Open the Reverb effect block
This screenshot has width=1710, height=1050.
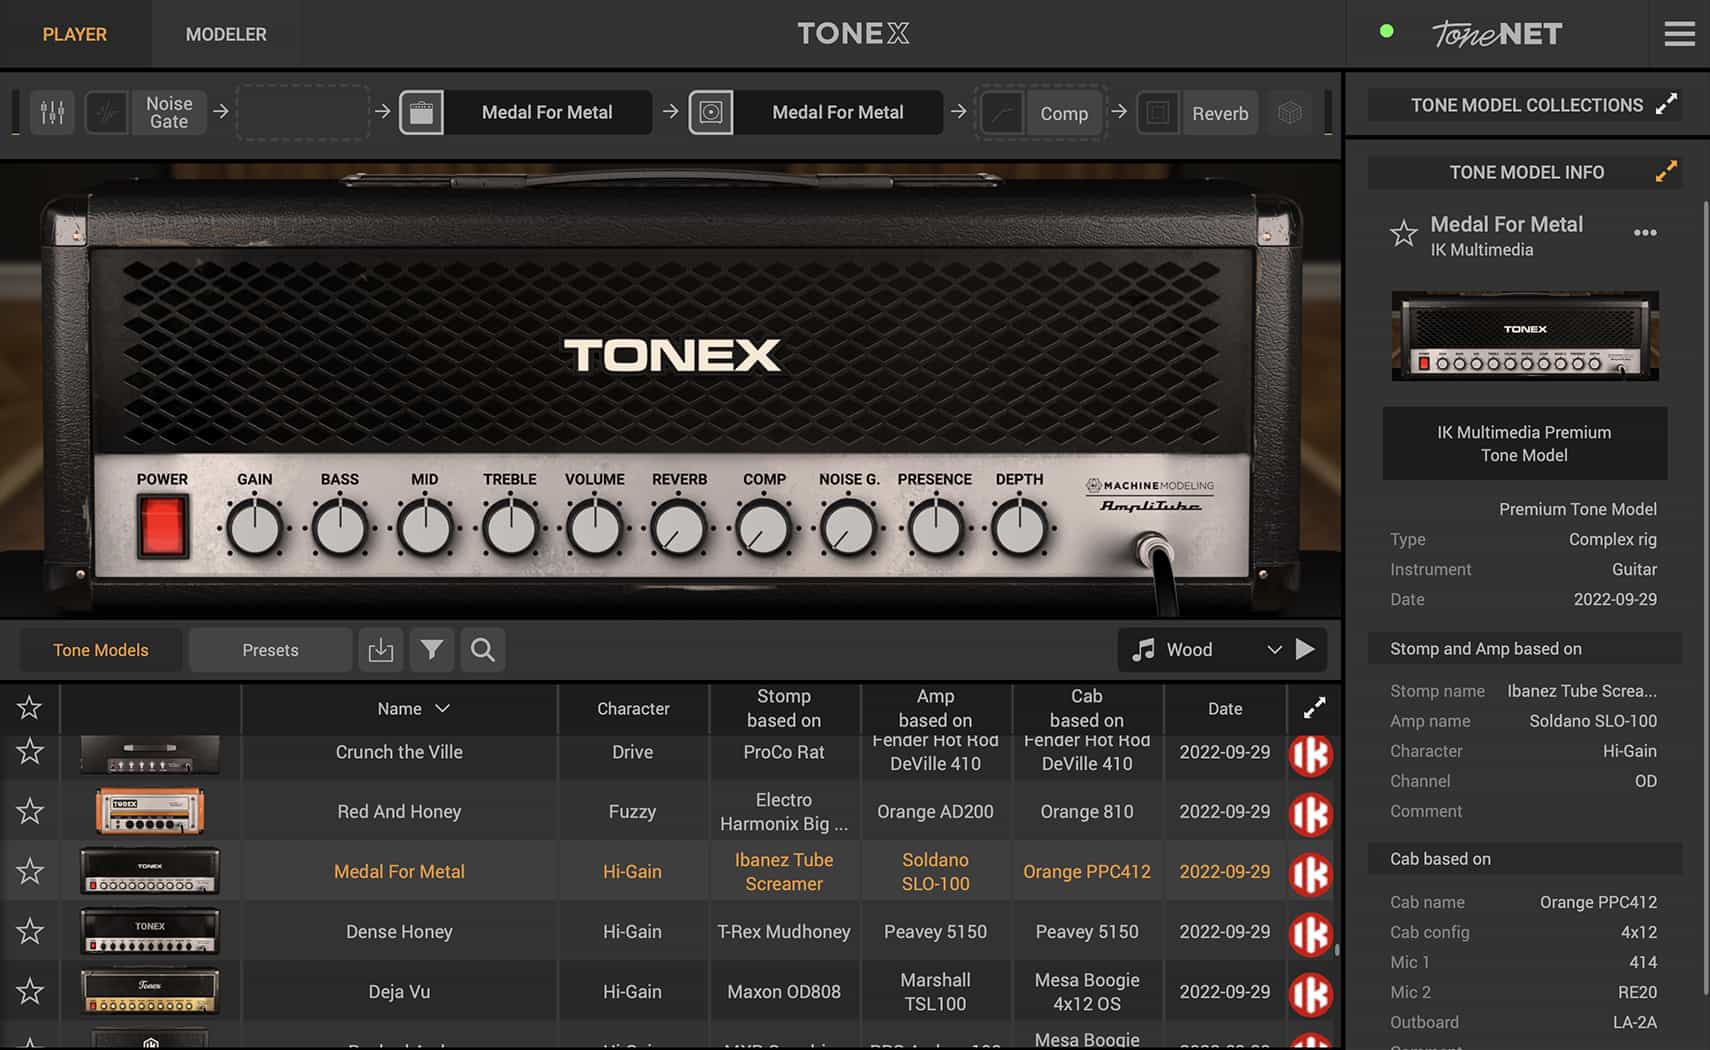(x=1219, y=113)
